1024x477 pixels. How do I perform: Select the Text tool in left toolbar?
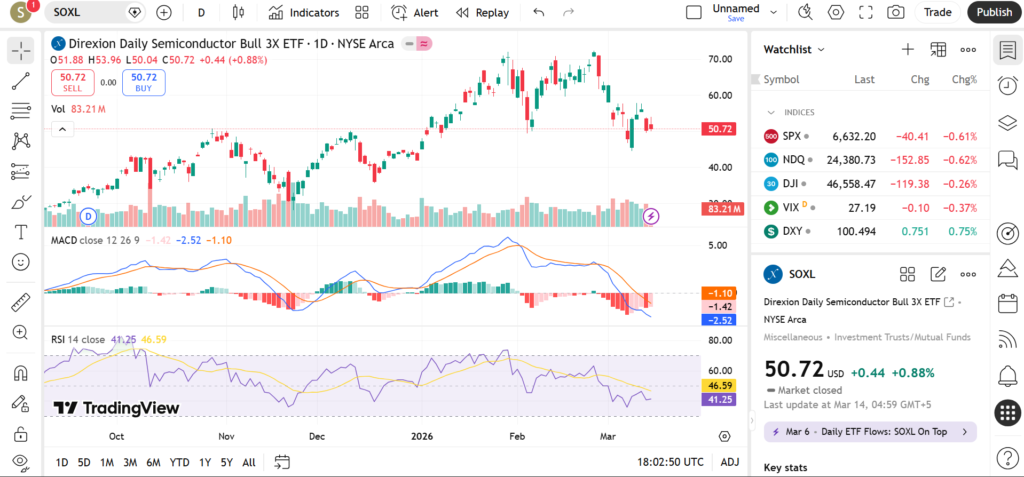(21, 232)
